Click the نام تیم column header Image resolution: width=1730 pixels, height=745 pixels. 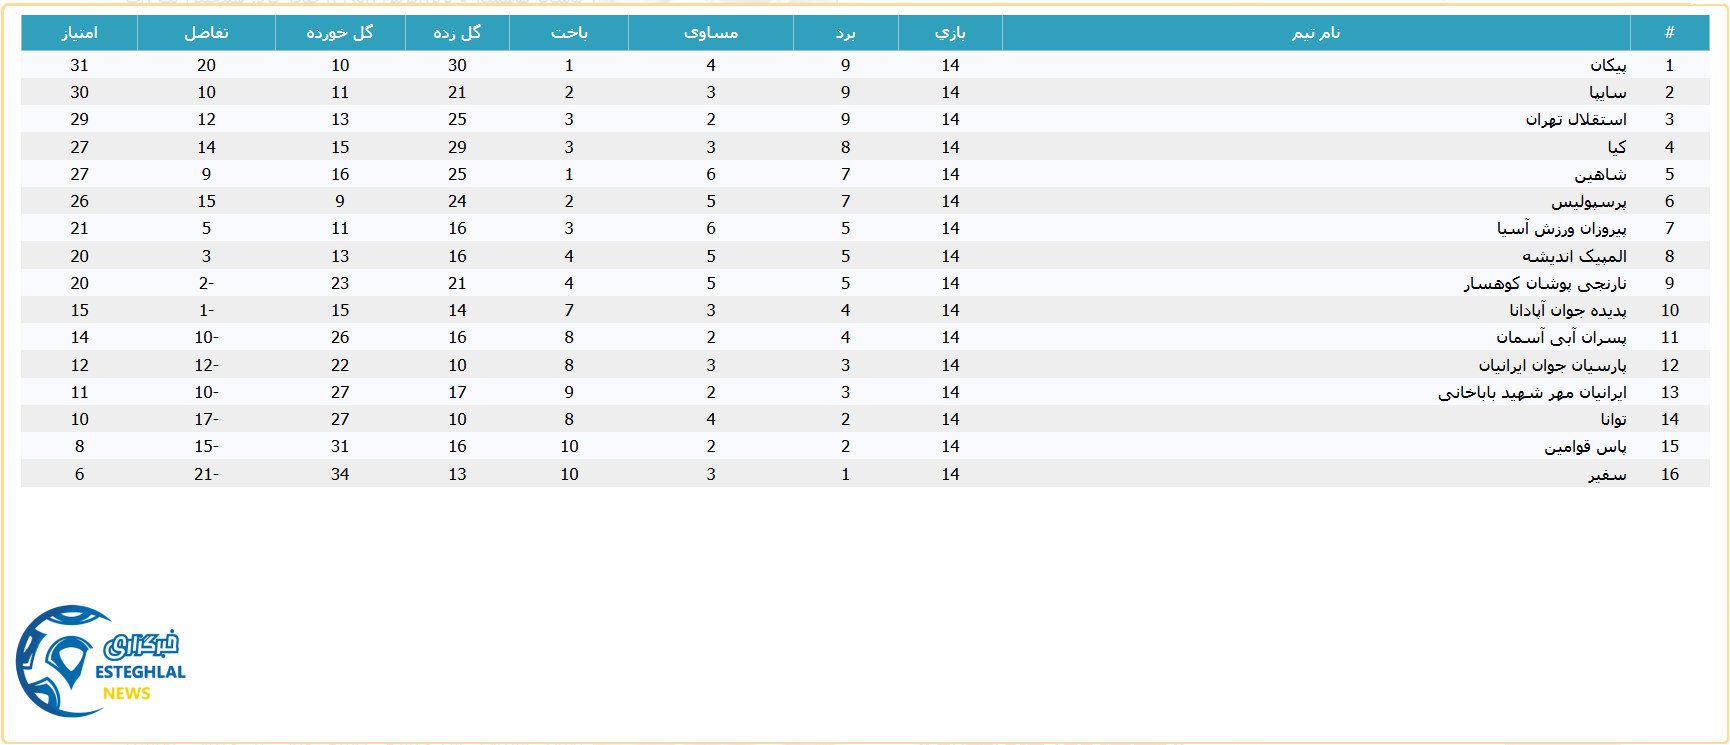pyautogui.click(x=1316, y=33)
